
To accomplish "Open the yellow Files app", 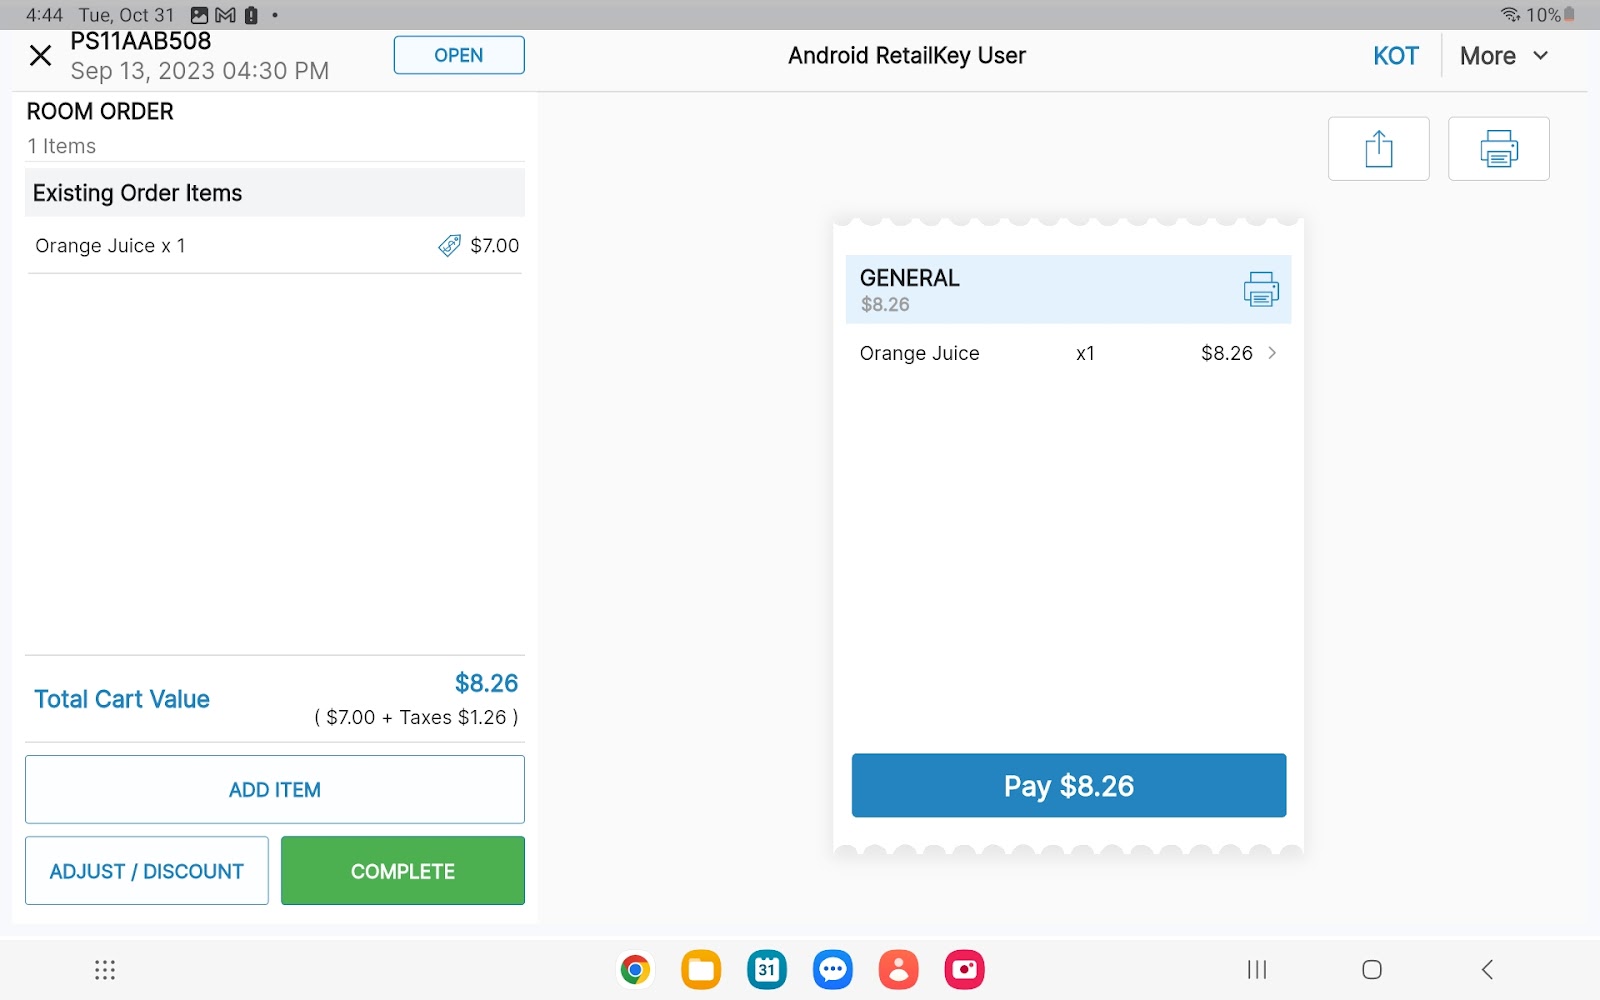I will (x=701, y=969).
